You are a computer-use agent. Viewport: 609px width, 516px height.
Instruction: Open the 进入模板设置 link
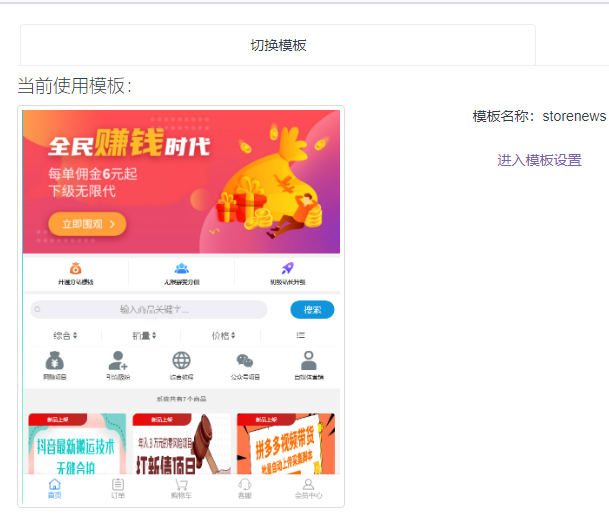click(539, 160)
